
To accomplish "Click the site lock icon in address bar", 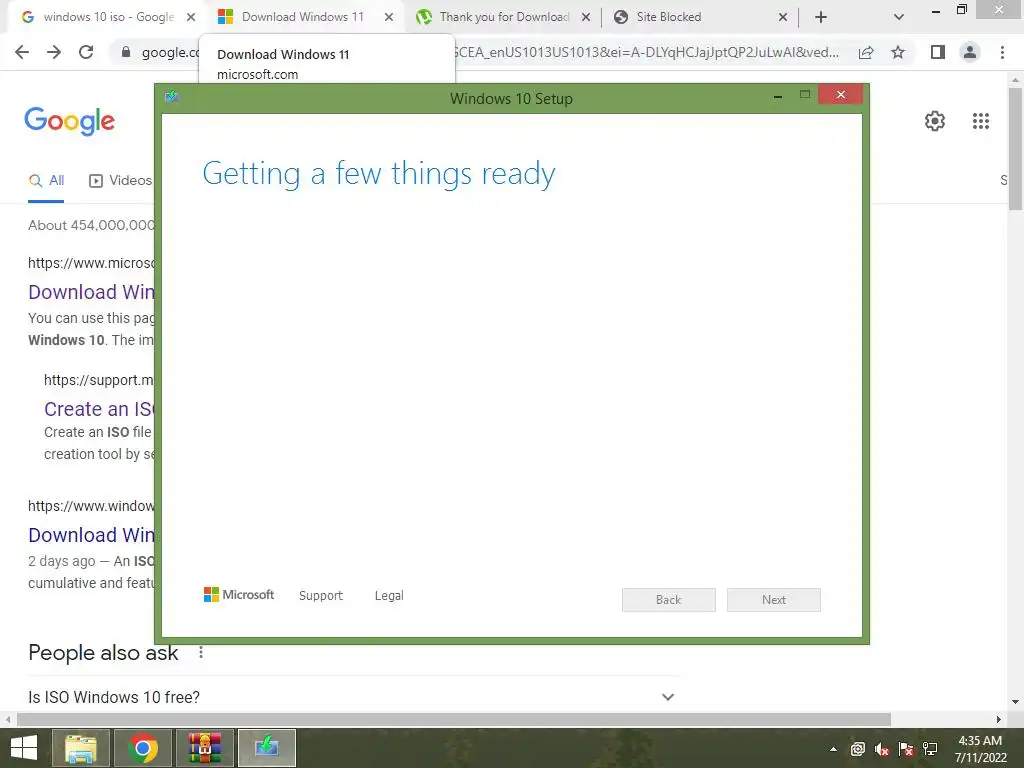I will [126, 52].
